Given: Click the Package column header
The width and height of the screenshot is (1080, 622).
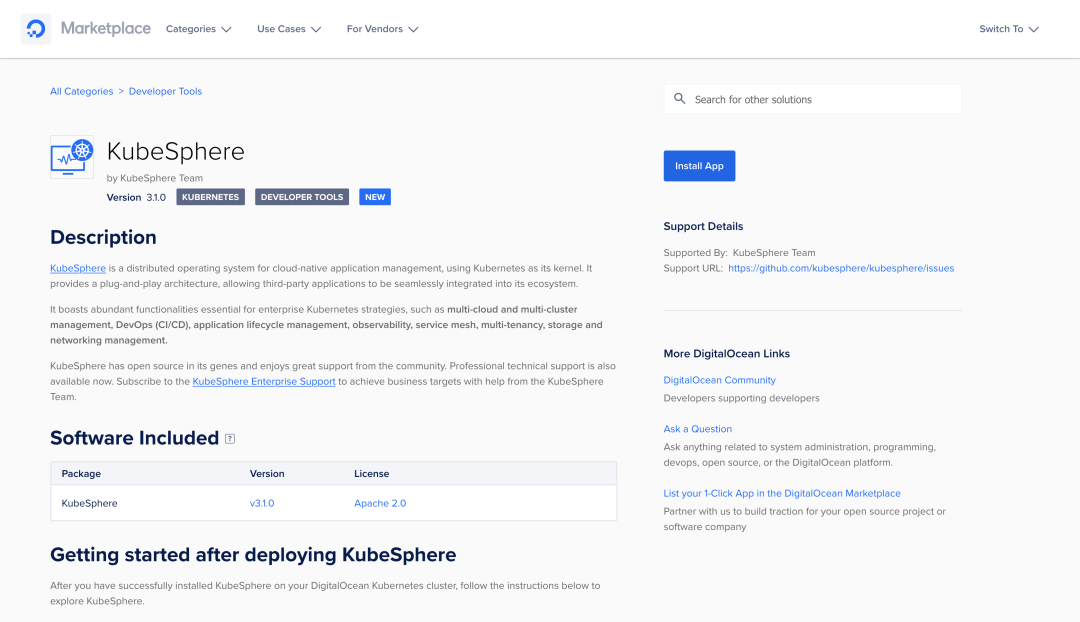Looking at the screenshot, I should point(81,474).
